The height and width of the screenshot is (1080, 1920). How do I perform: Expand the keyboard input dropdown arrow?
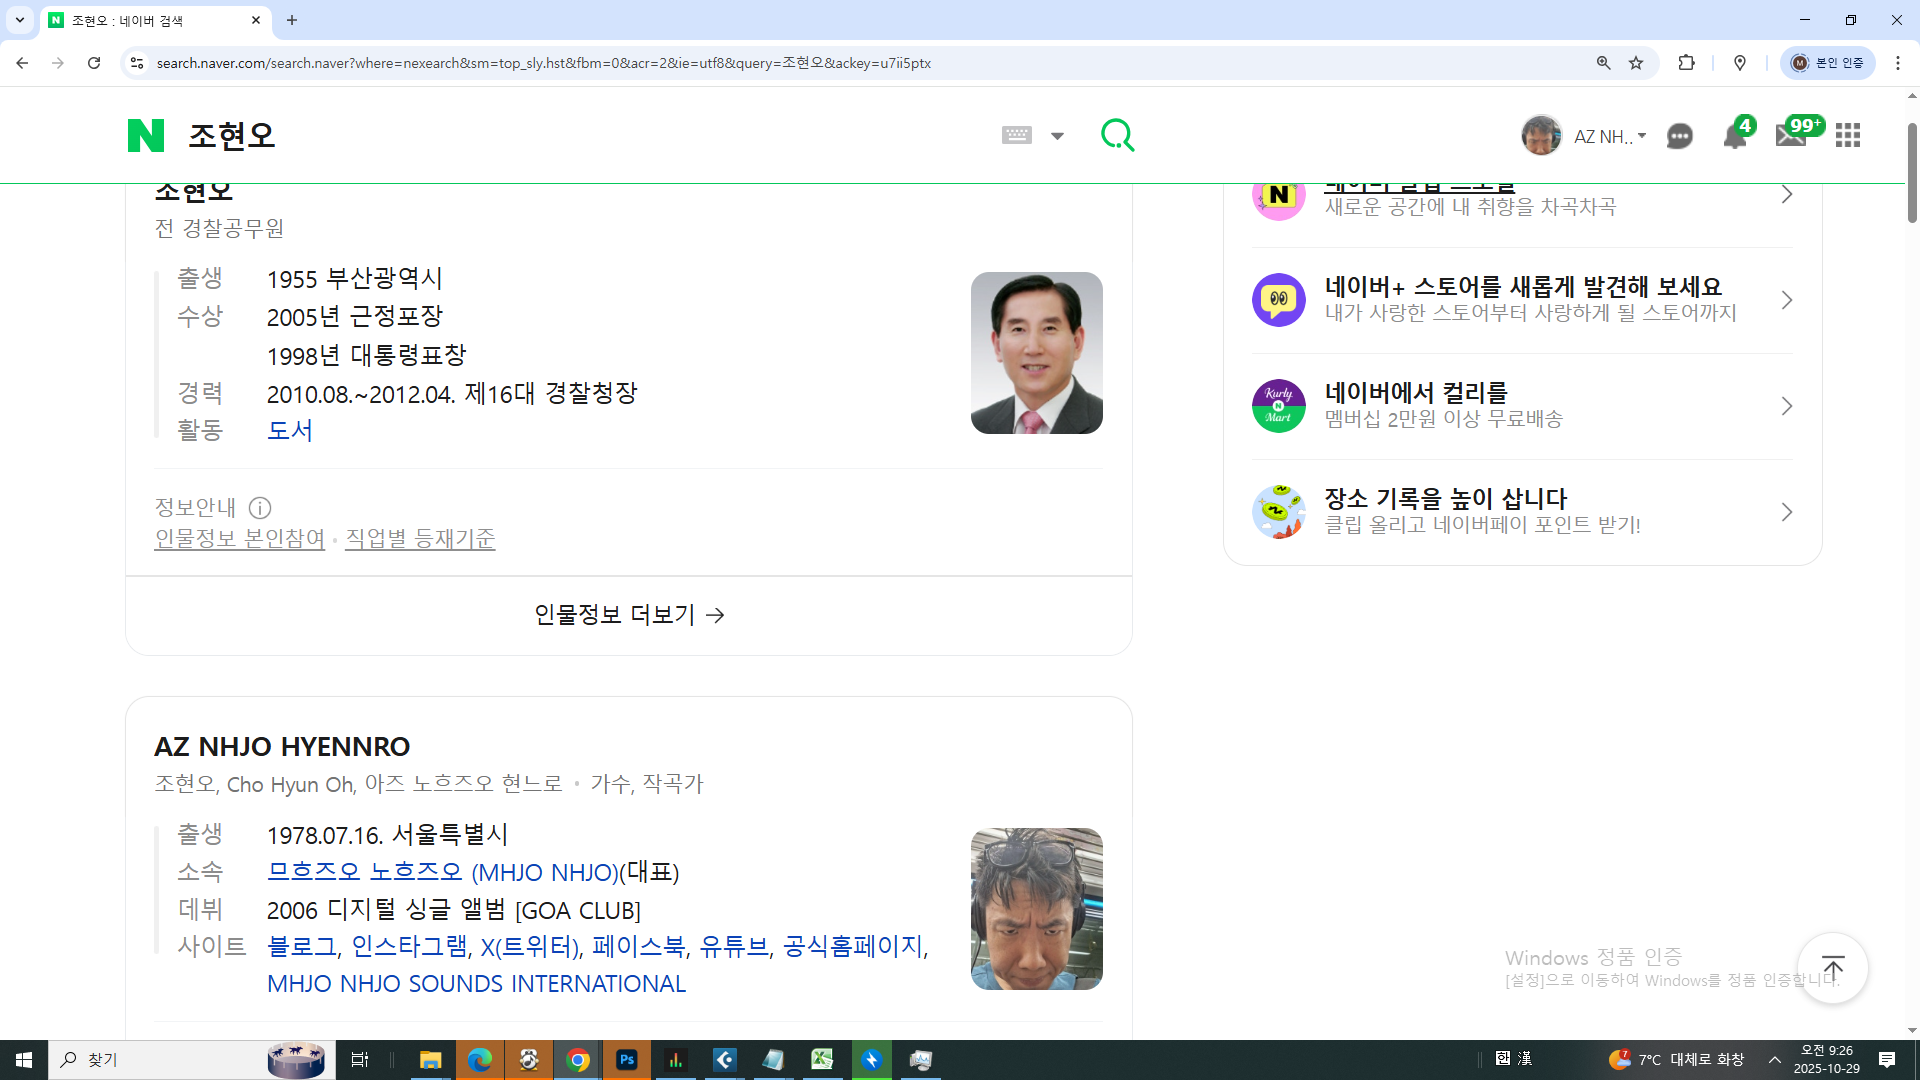pyautogui.click(x=1057, y=136)
